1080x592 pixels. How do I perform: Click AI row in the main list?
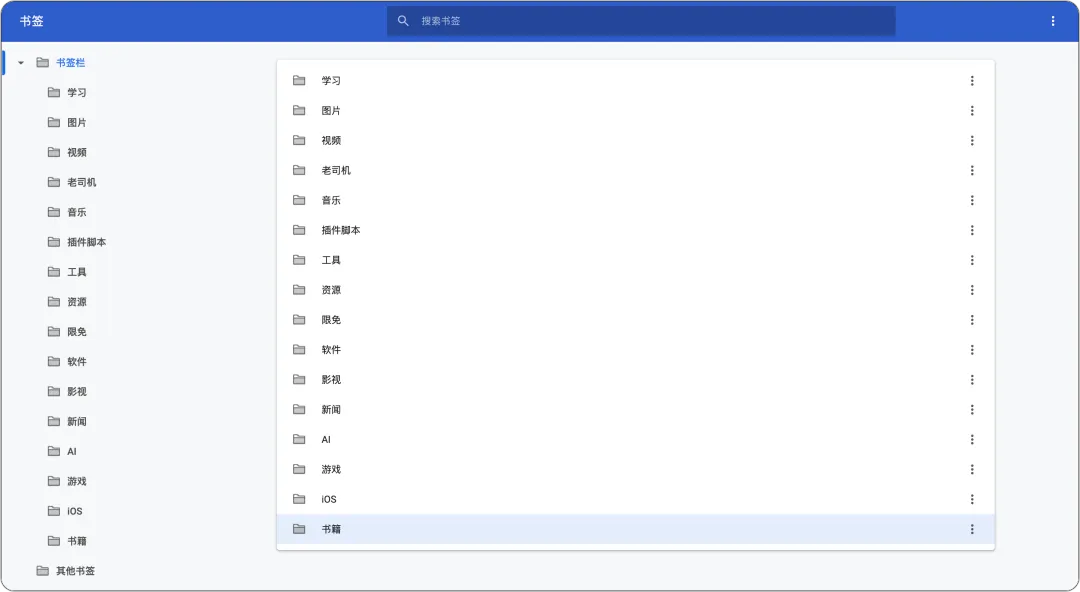coord(635,440)
